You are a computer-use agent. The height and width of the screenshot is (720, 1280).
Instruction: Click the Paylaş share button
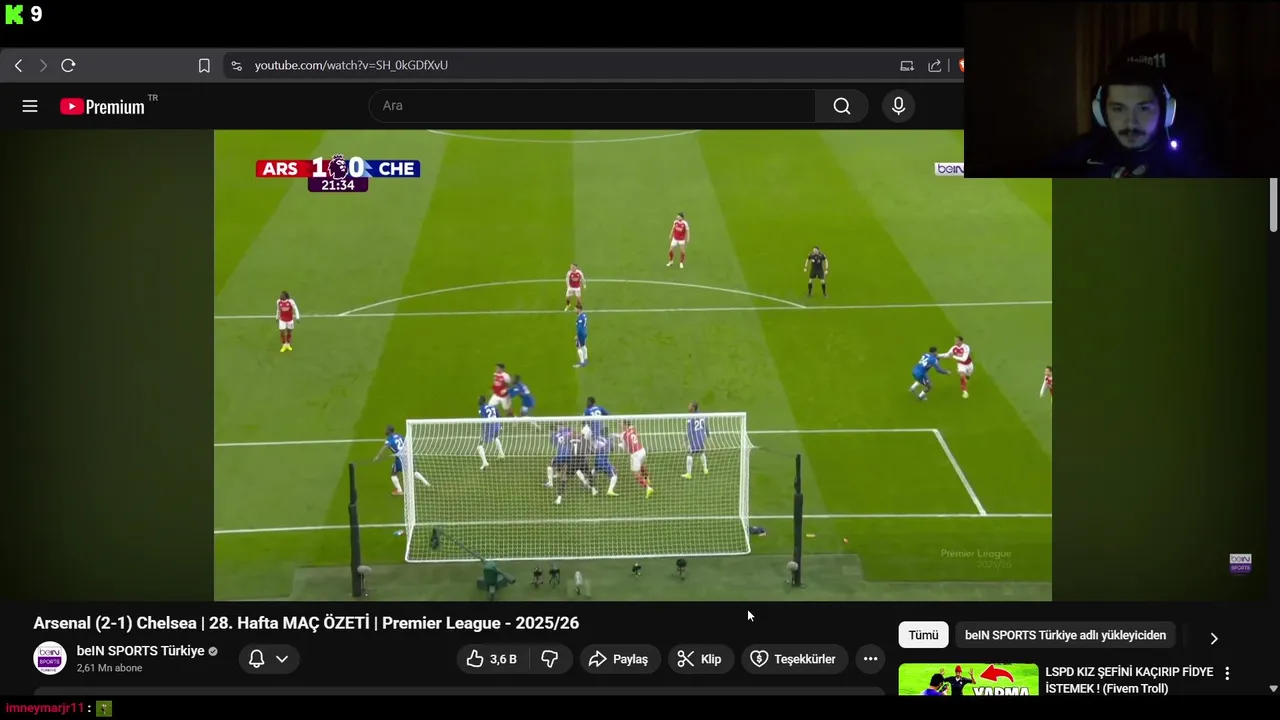tap(620, 659)
